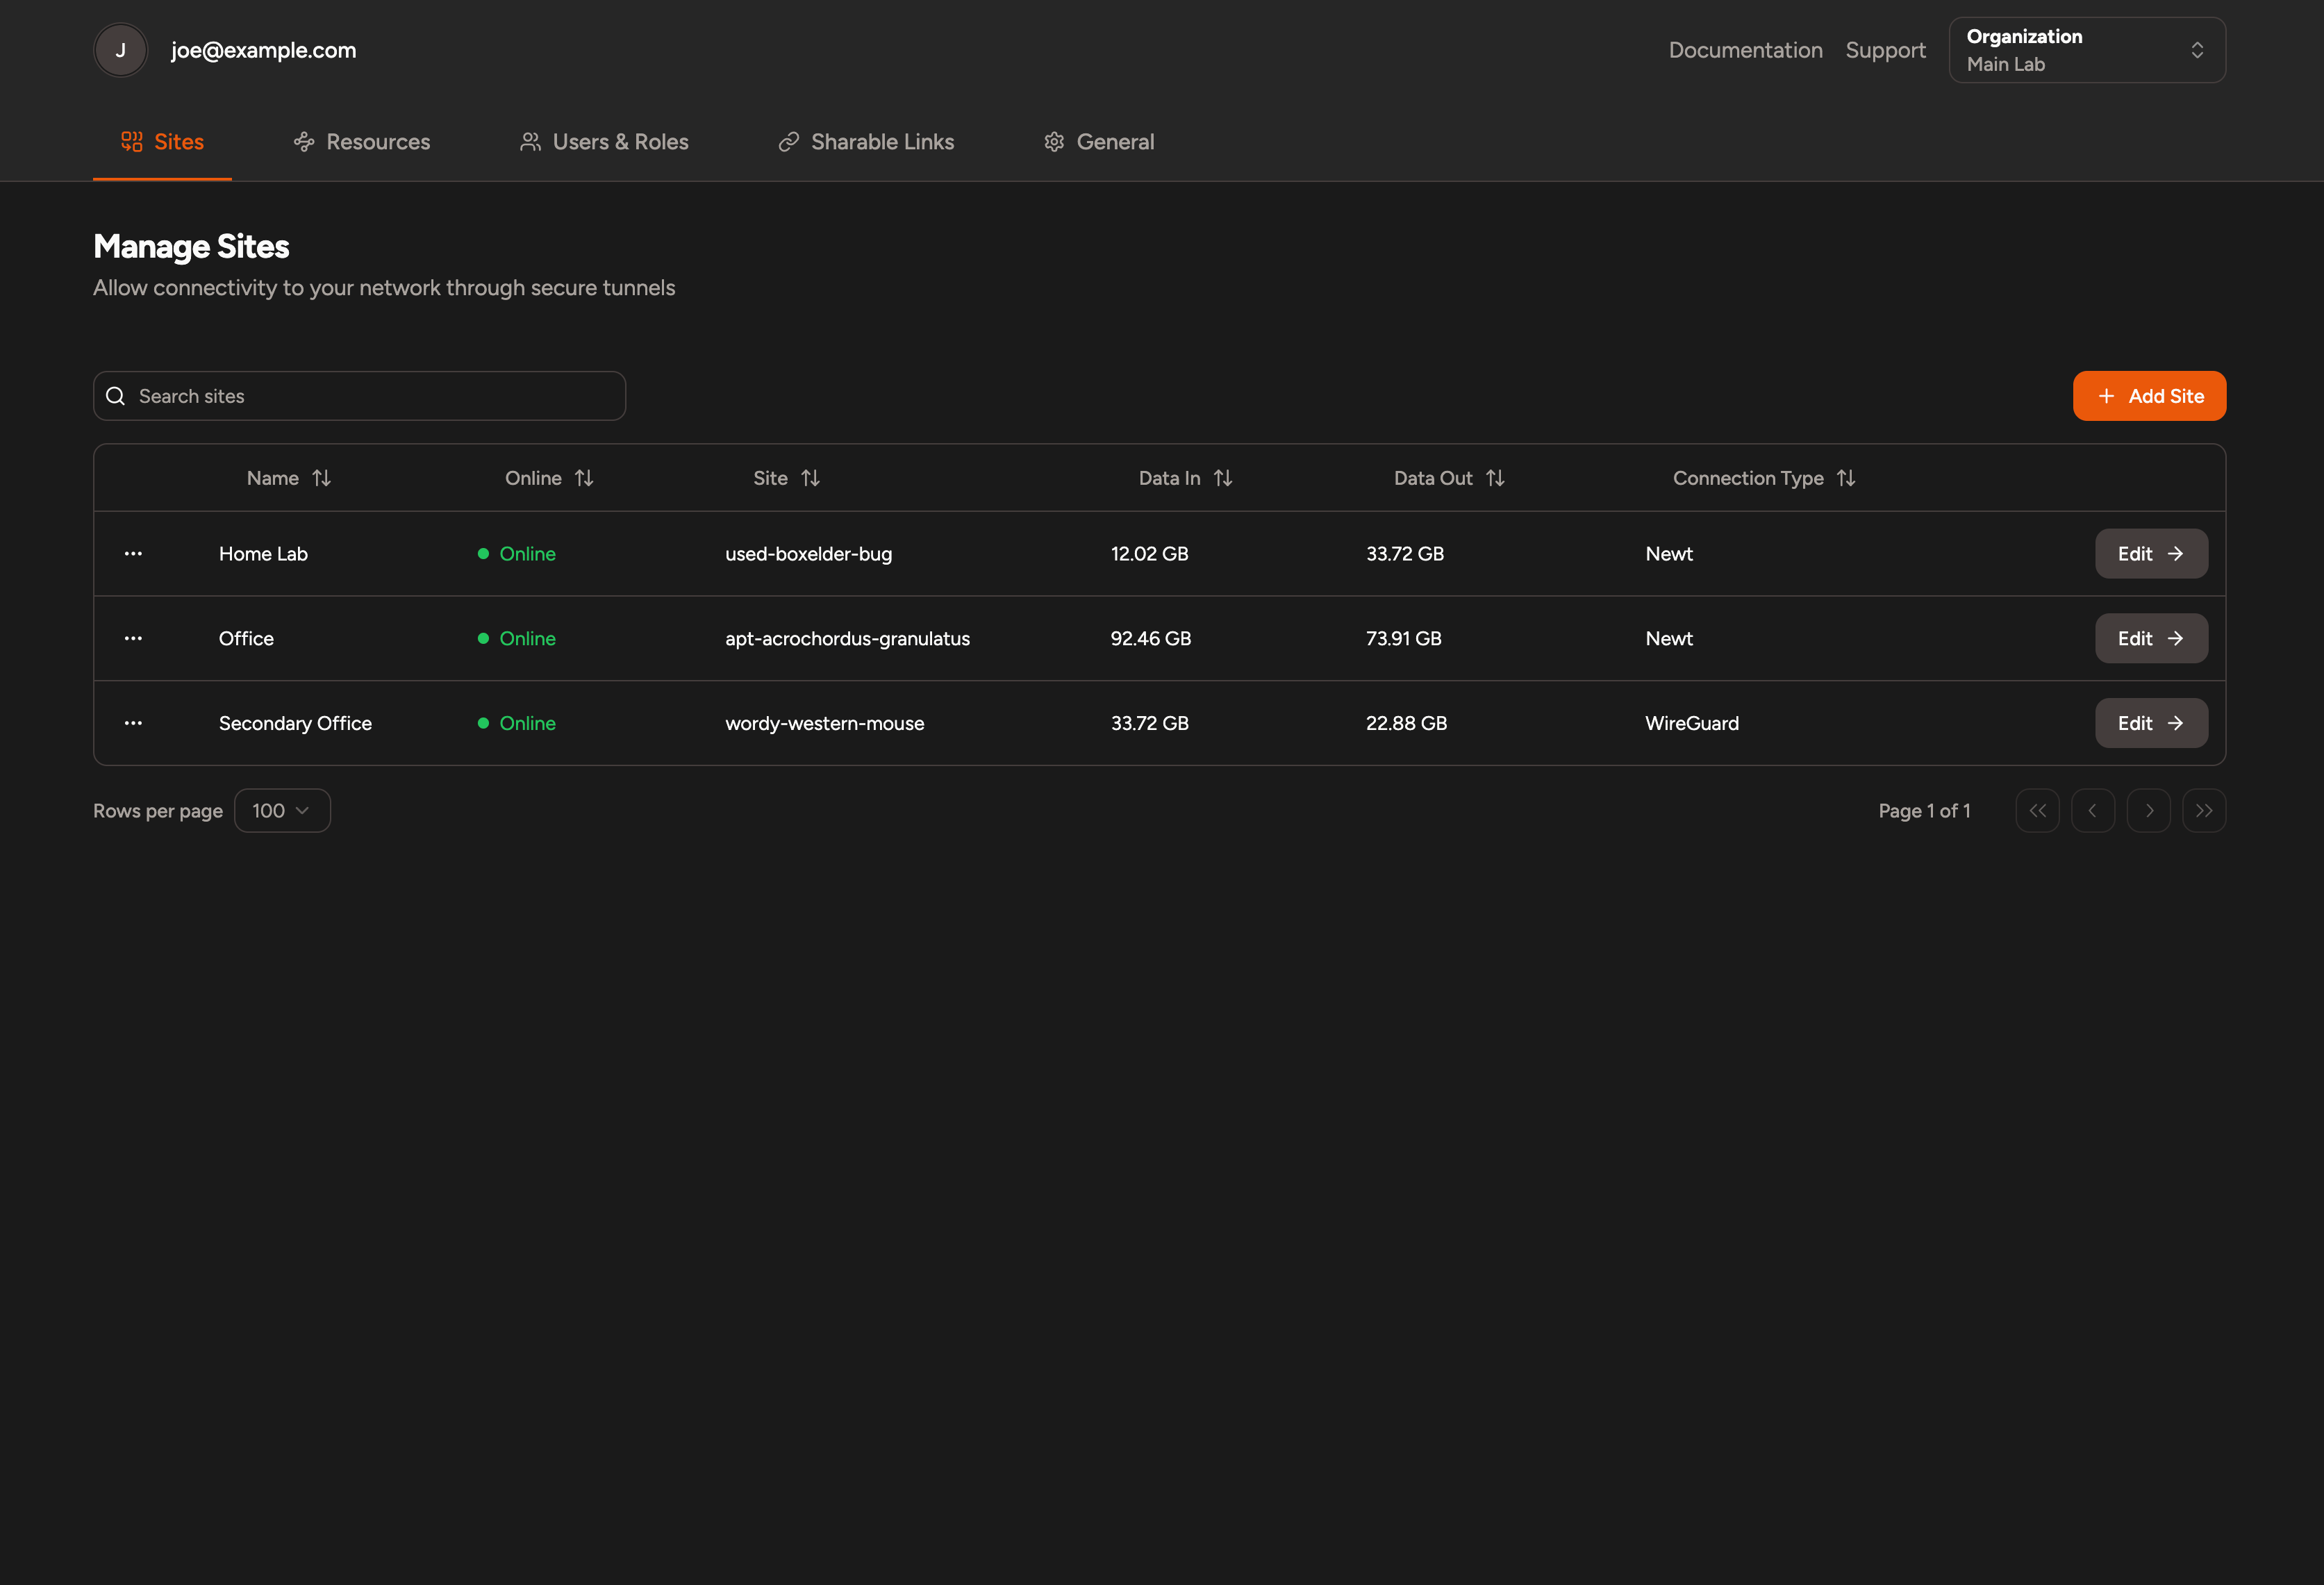Open the Support menu item
Screen dimensions: 2324x1585
1885,49
